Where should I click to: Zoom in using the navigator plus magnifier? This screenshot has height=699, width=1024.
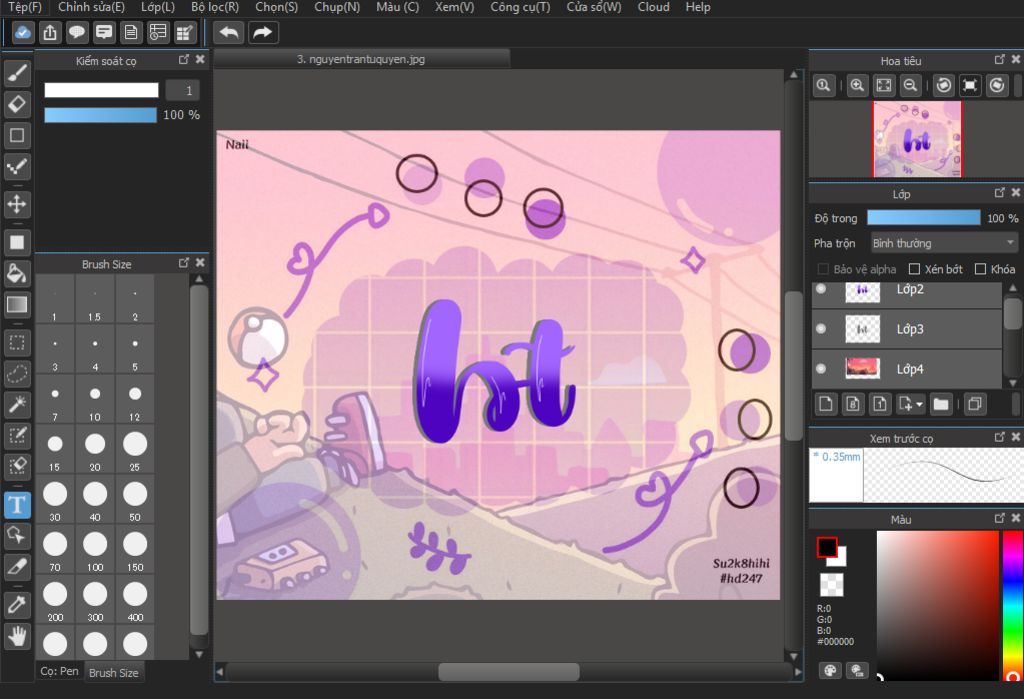[x=857, y=85]
